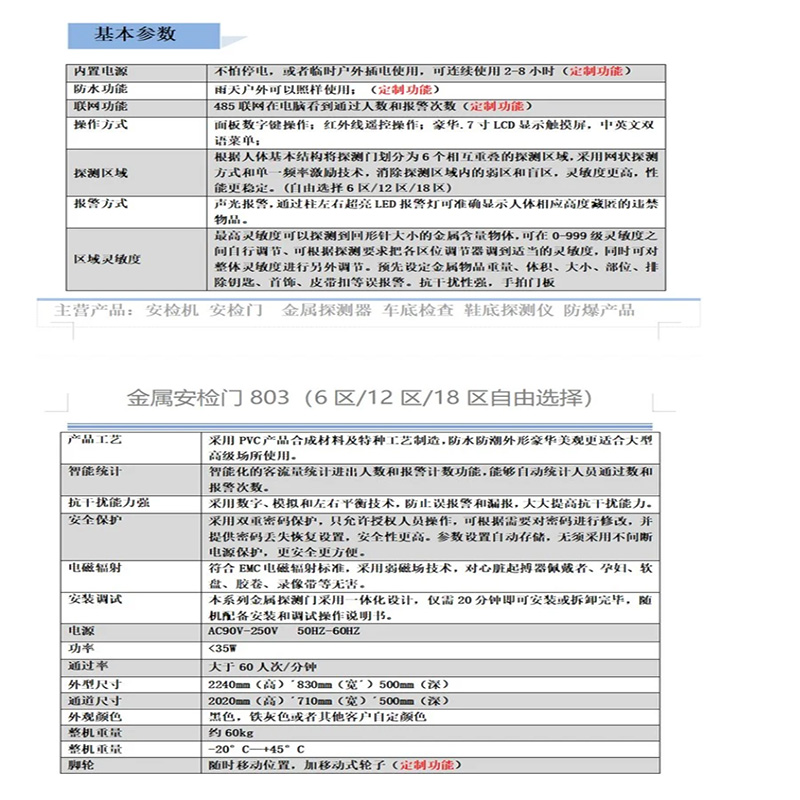Select the 安装调试 row label

pyautogui.click(x=94, y=600)
